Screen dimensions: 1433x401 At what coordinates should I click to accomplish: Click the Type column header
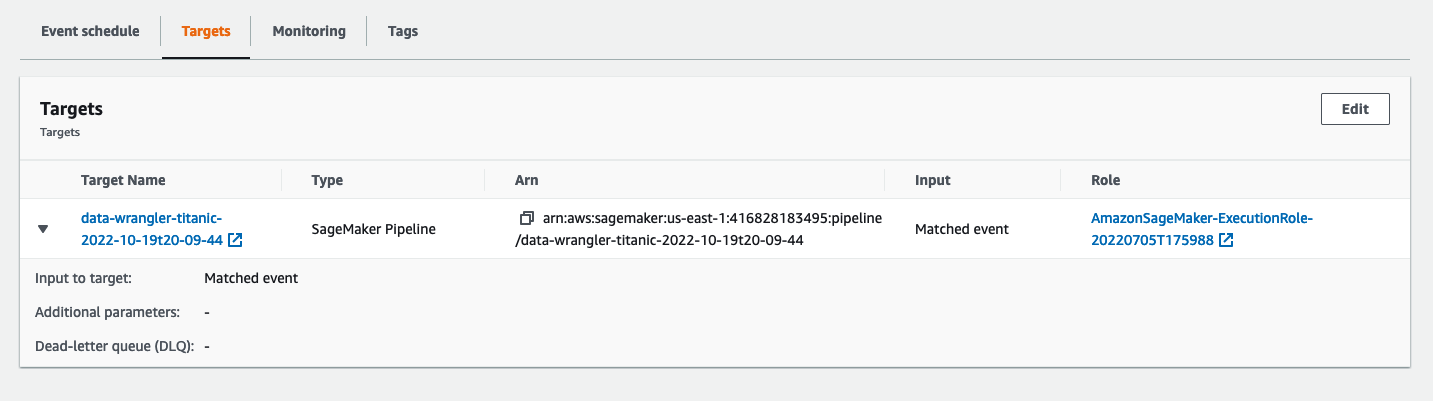327,180
